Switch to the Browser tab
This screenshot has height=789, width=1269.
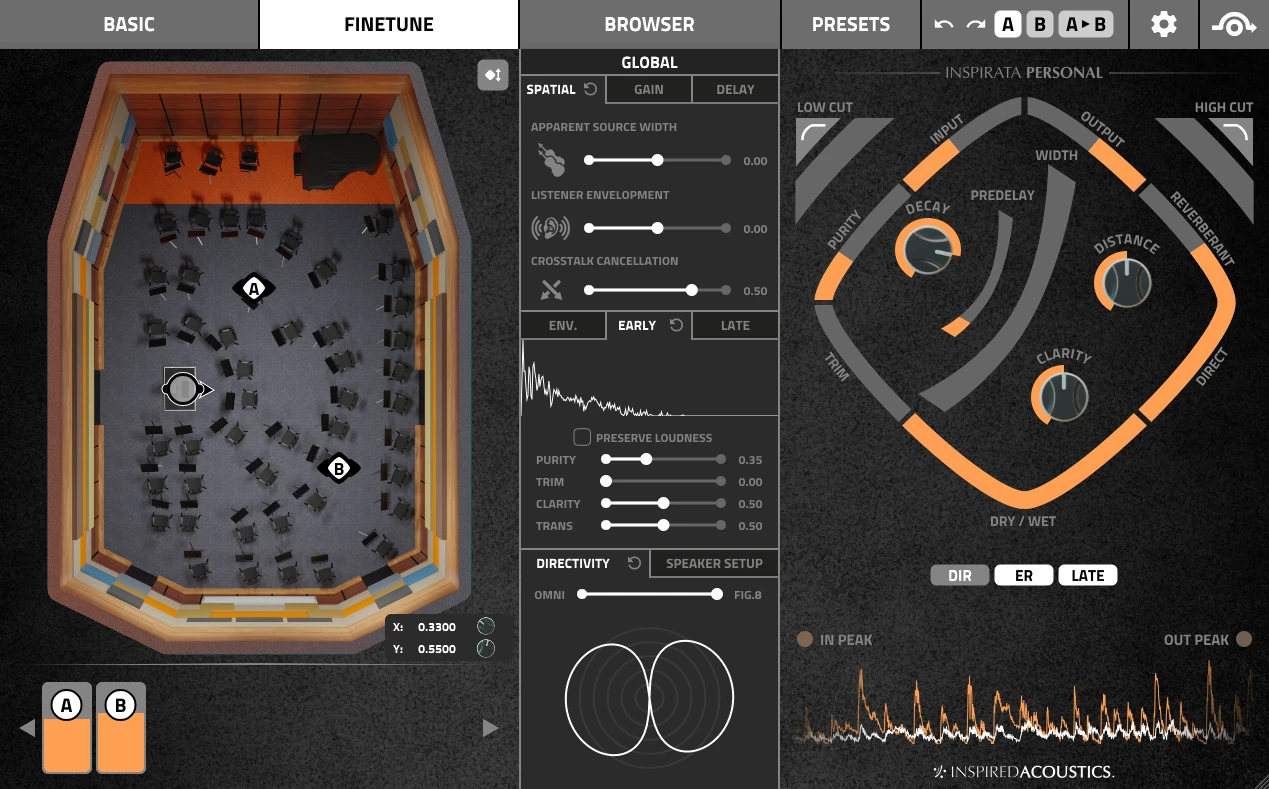pyautogui.click(x=649, y=24)
